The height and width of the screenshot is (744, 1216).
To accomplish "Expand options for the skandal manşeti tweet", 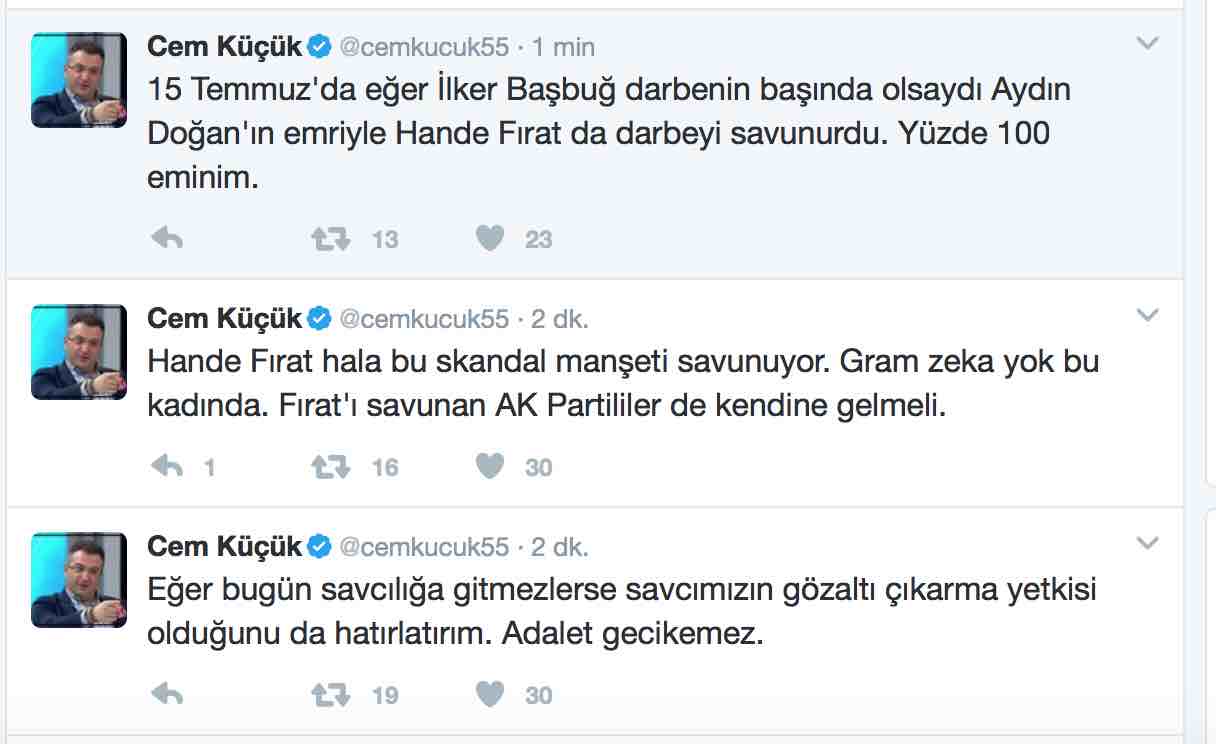I will [x=1148, y=316].
